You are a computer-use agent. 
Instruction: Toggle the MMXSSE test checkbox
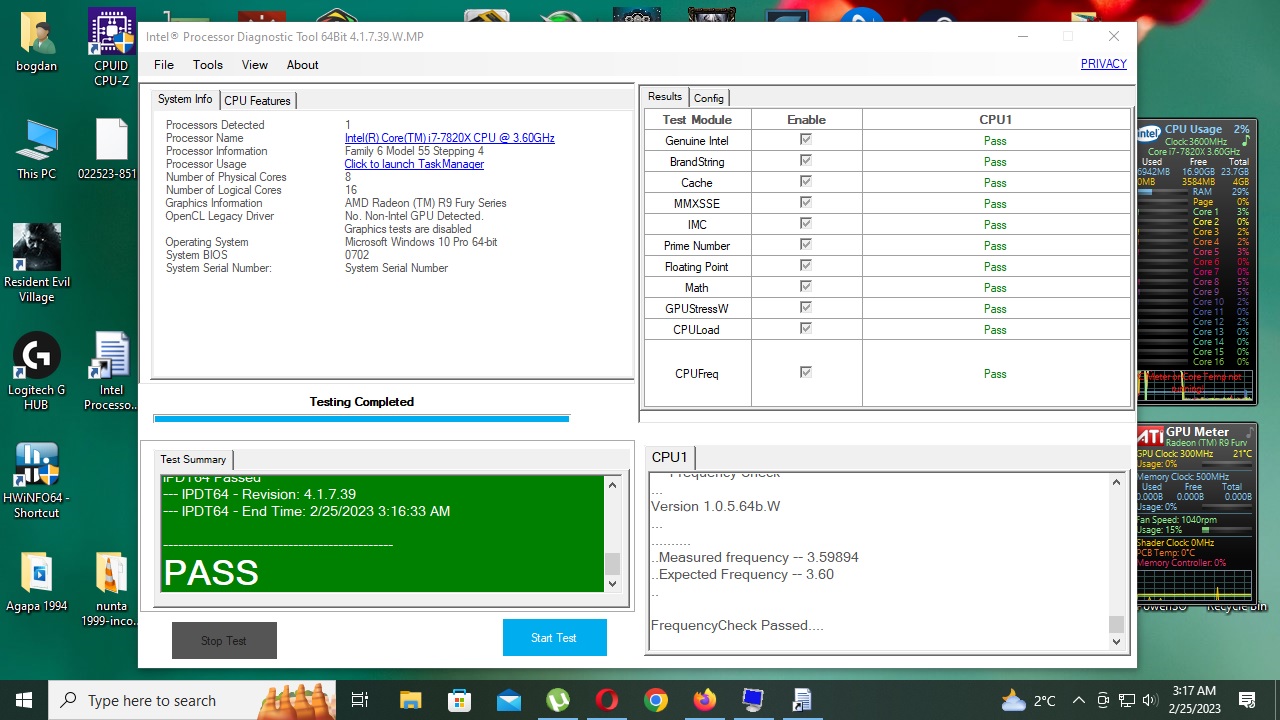coord(806,203)
